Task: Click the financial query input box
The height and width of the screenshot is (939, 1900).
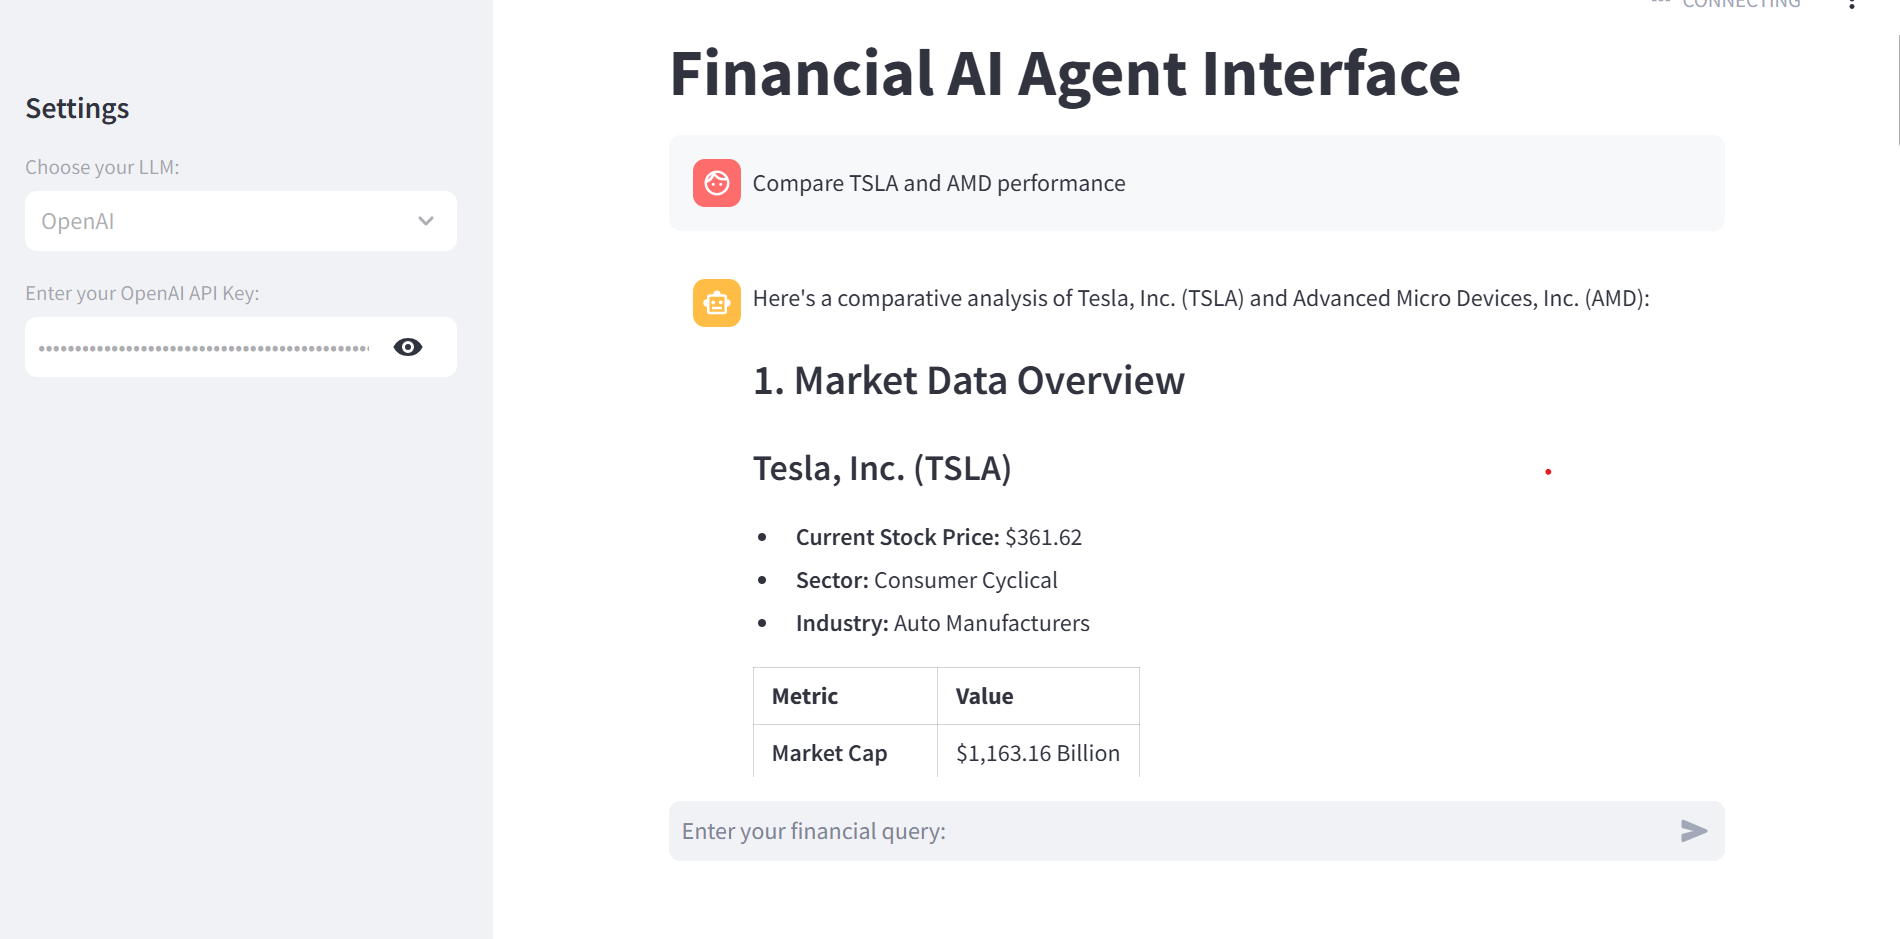Action: coord(1170,831)
